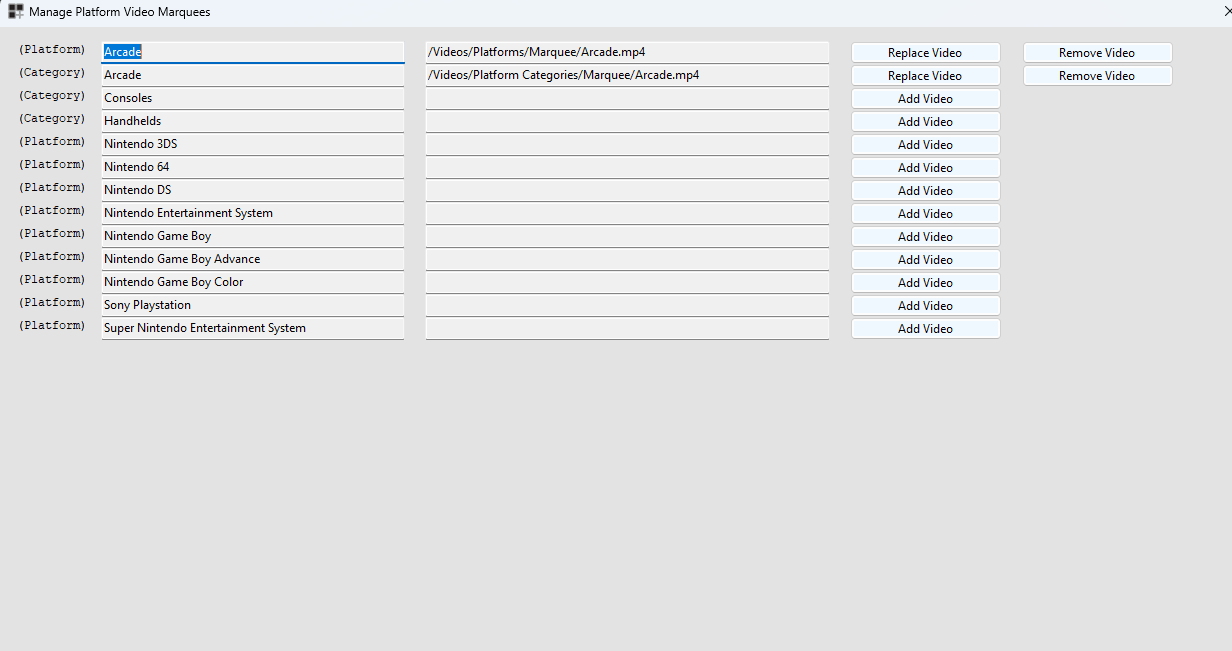
Task: Select the Arcade platform name field
Action: (x=252, y=52)
